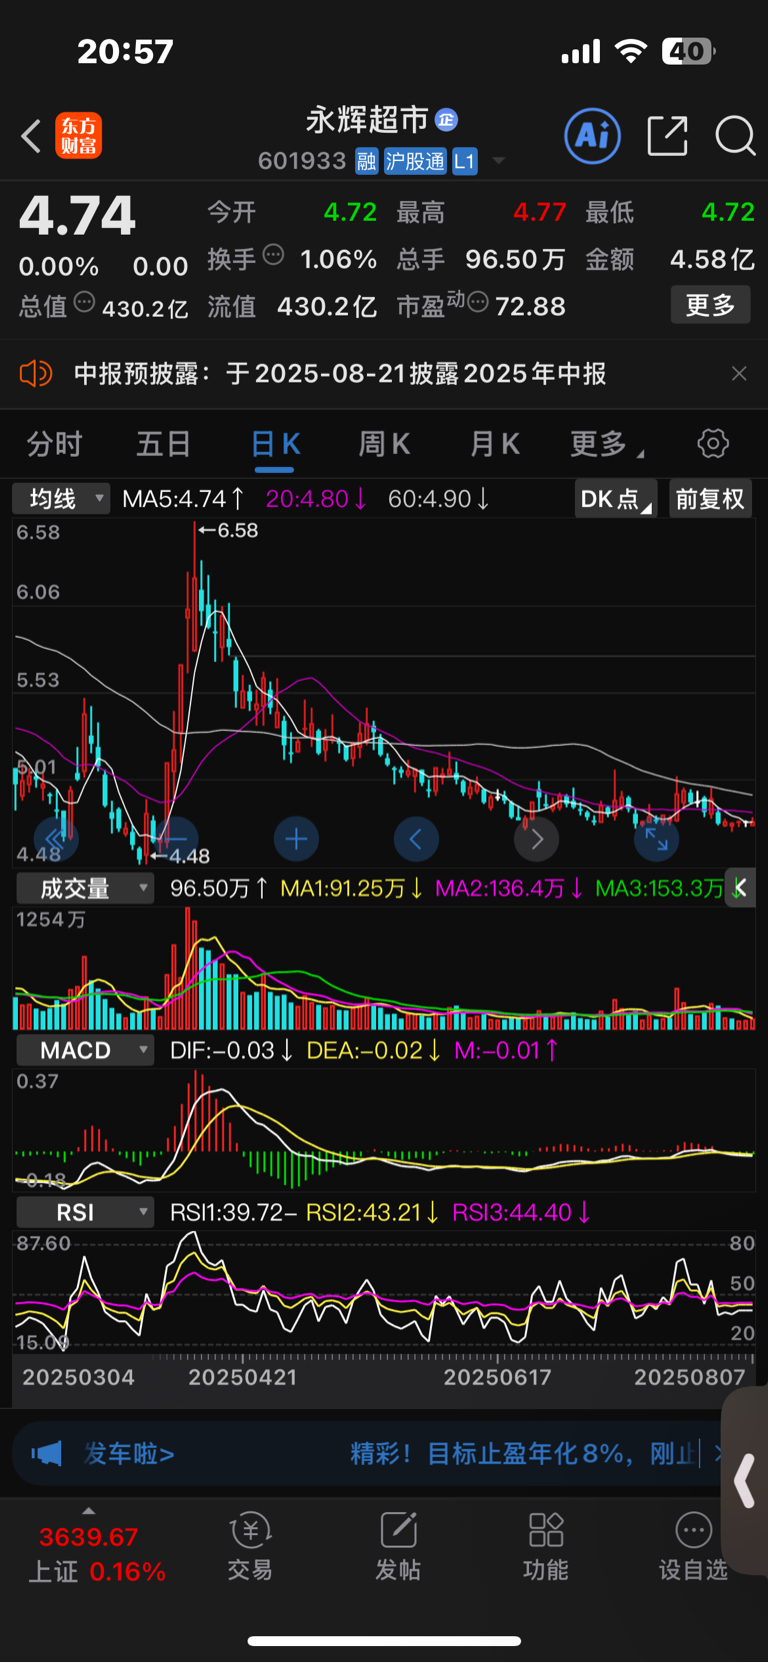Tap the DIF:-0.03 reading
The width and height of the screenshot is (768, 1663).
[x=231, y=1050]
